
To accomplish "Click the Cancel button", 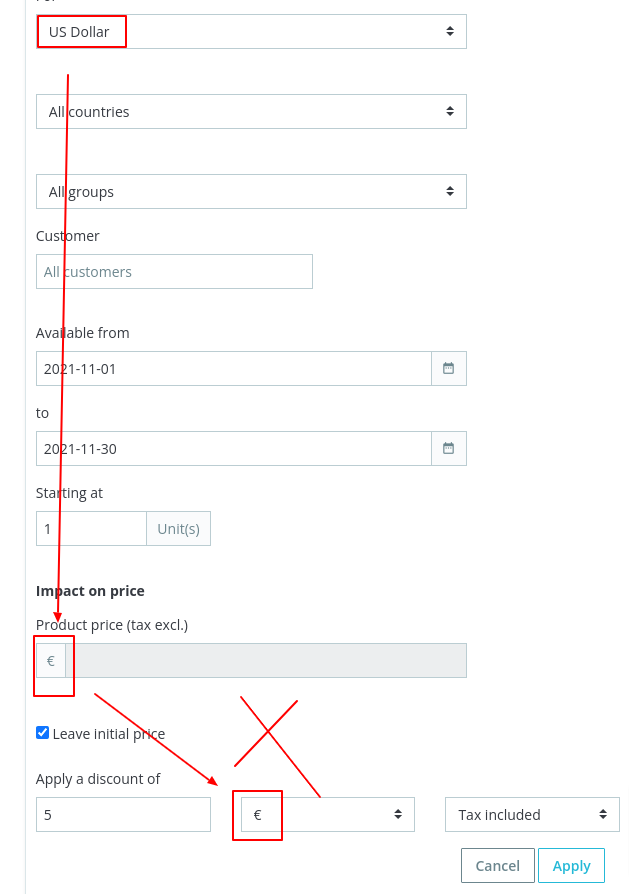I will click(497, 865).
